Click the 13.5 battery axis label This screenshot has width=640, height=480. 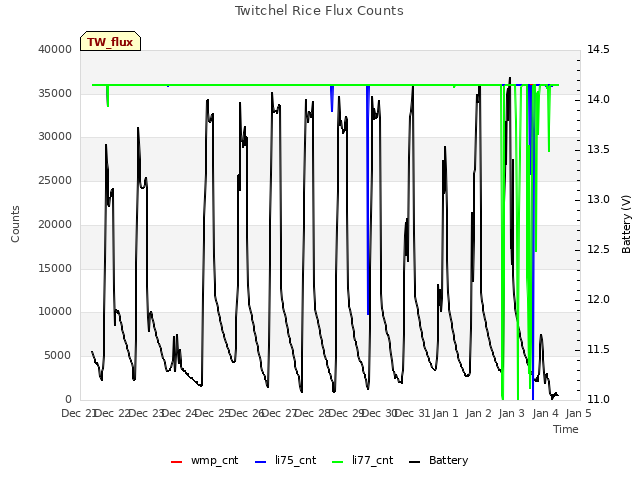point(598,149)
